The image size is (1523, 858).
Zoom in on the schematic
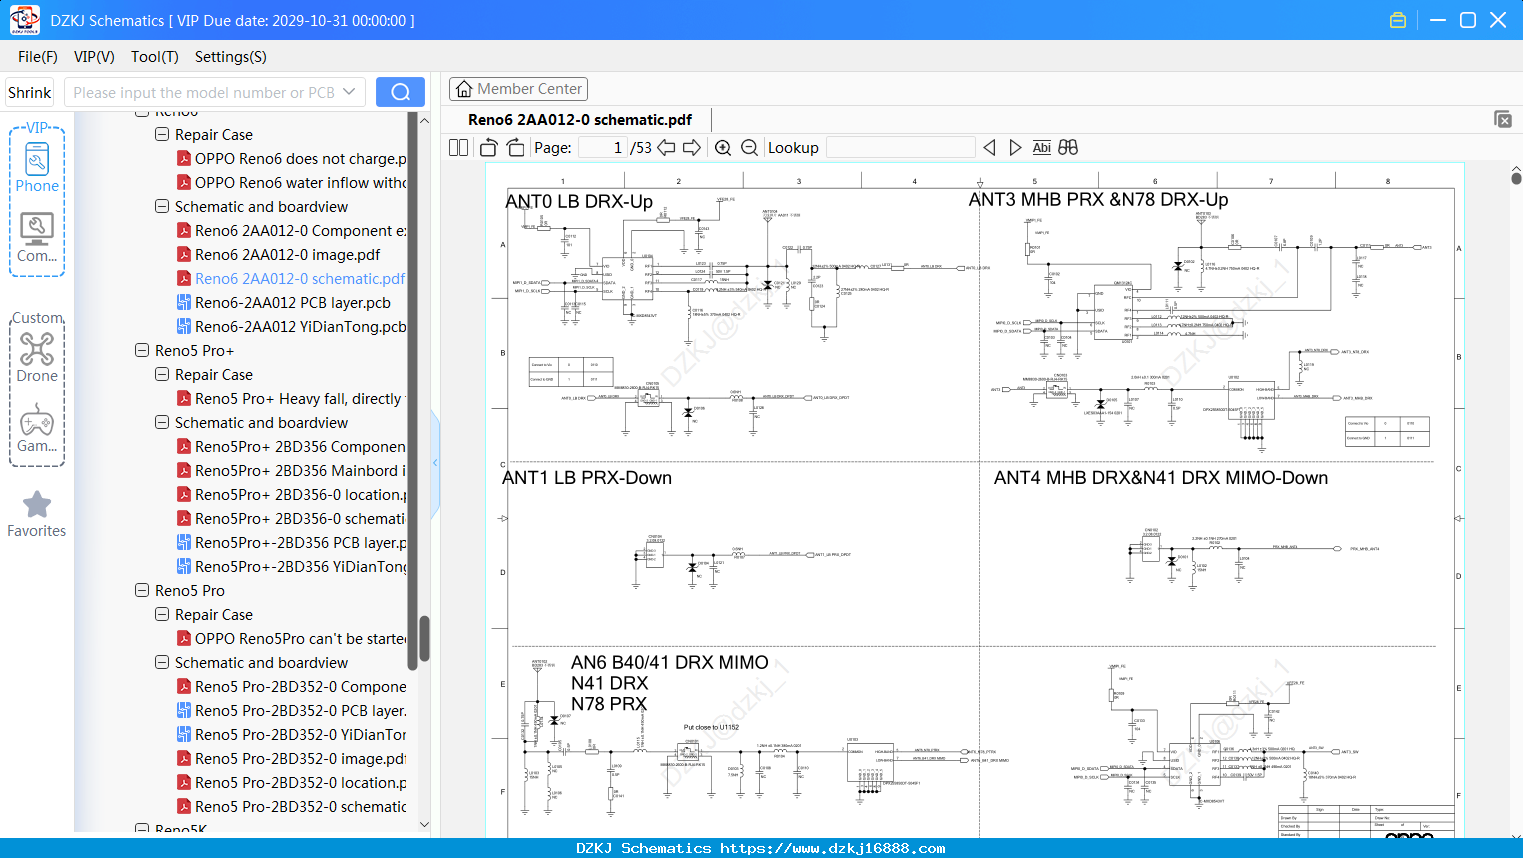pyautogui.click(x=723, y=147)
